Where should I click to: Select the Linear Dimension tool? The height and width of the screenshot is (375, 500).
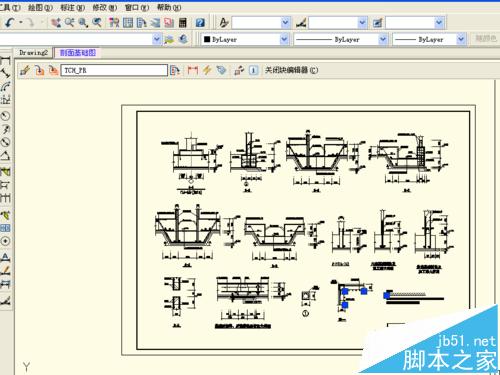click(x=5, y=61)
